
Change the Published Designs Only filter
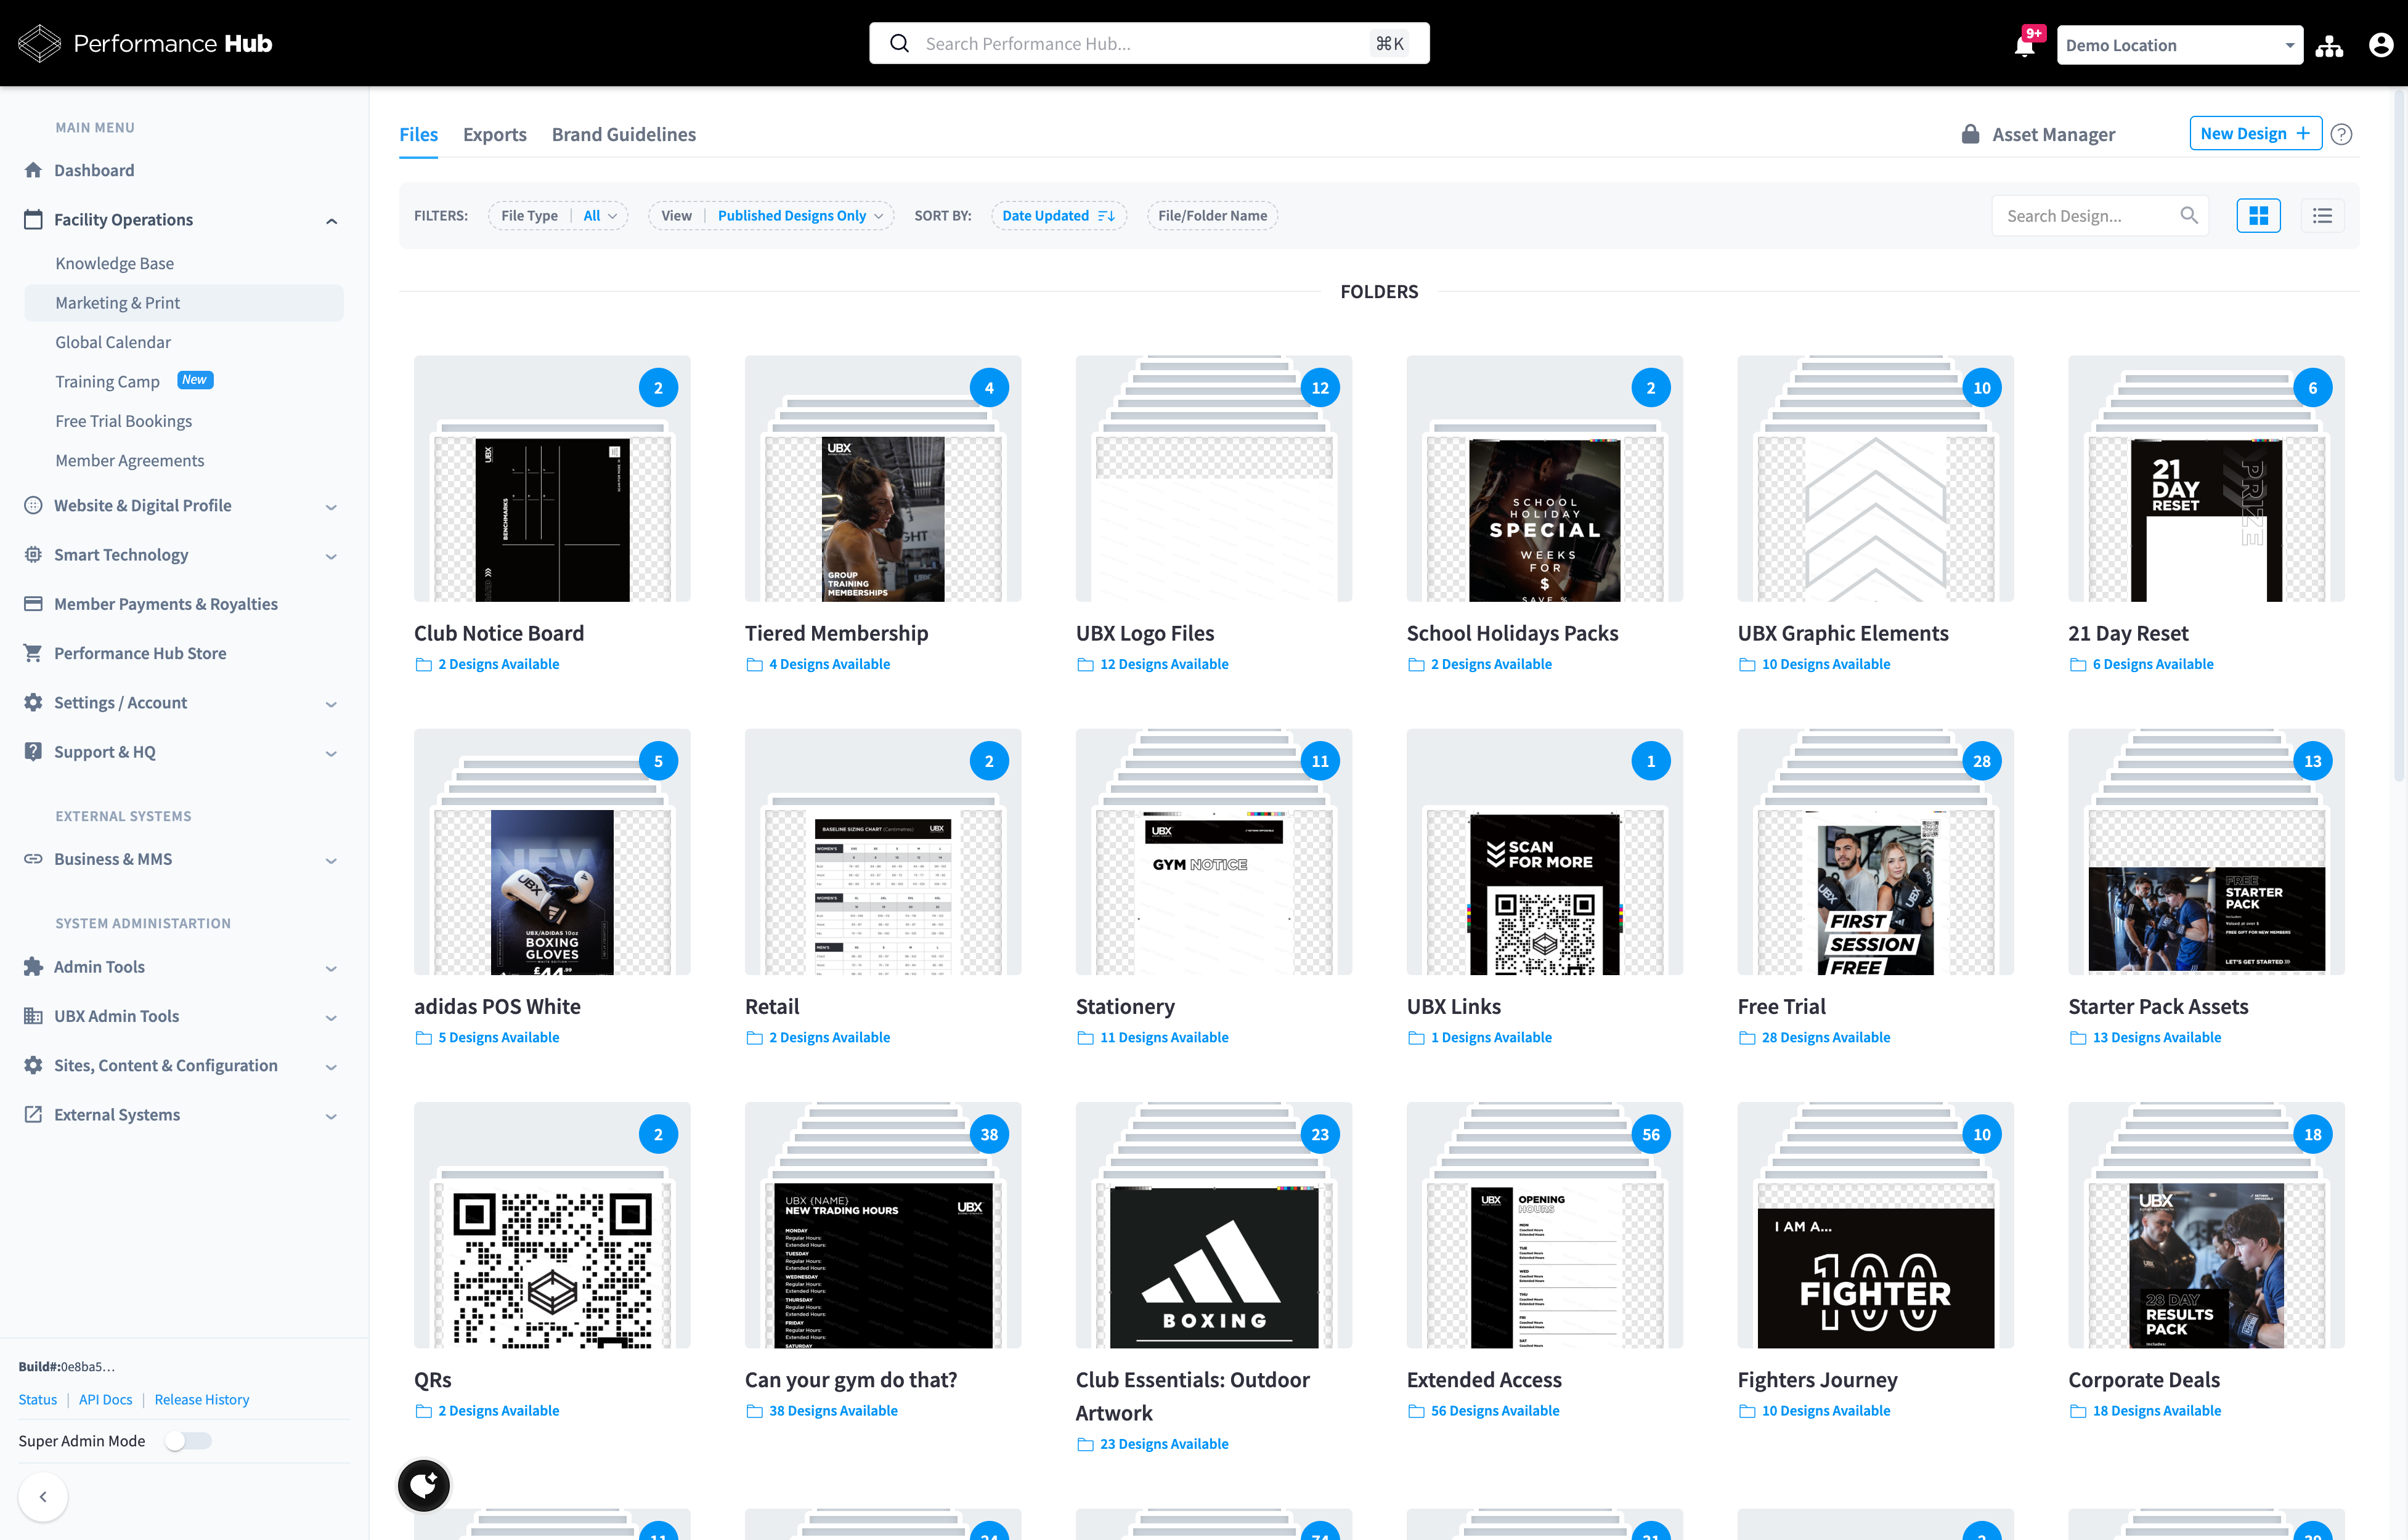[x=799, y=215]
